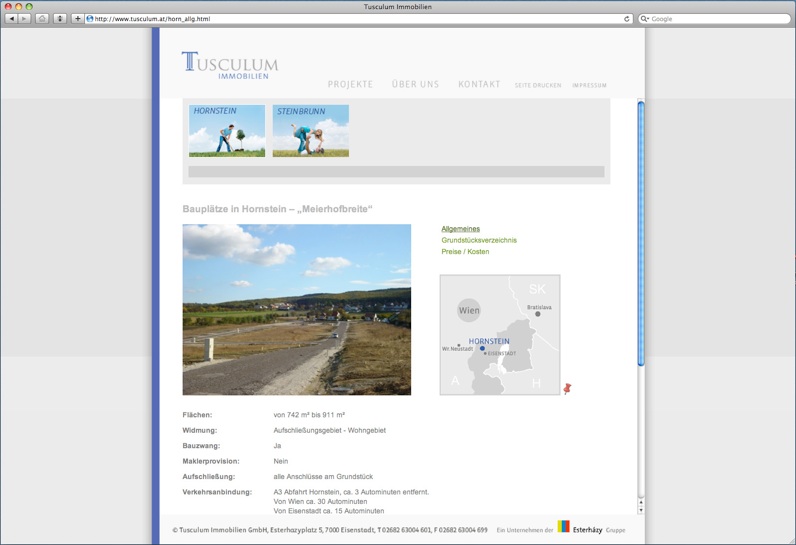Click the large Hornstein building site photo

[297, 310]
